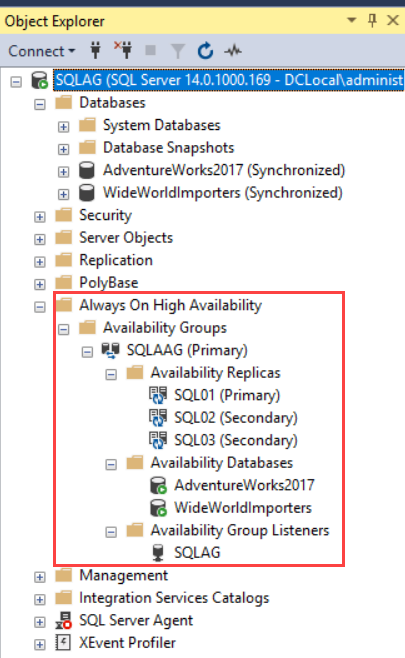This screenshot has width=405, height=658.
Task: Click the Databases folder icon
Action: point(64,102)
